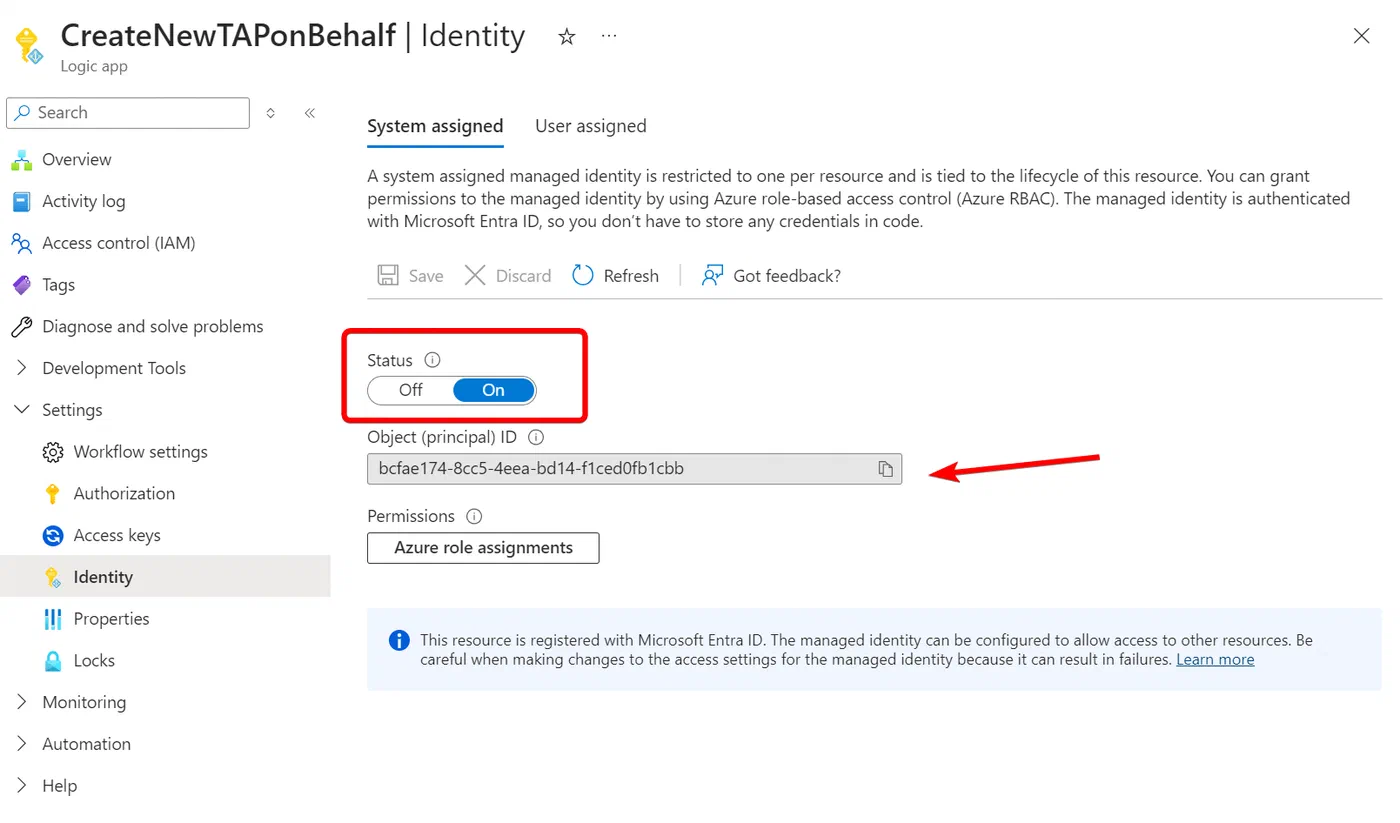Show the Status info tooltip icon
The height and width of the screenshot is (823, 1400).
[x=432, y=360]
